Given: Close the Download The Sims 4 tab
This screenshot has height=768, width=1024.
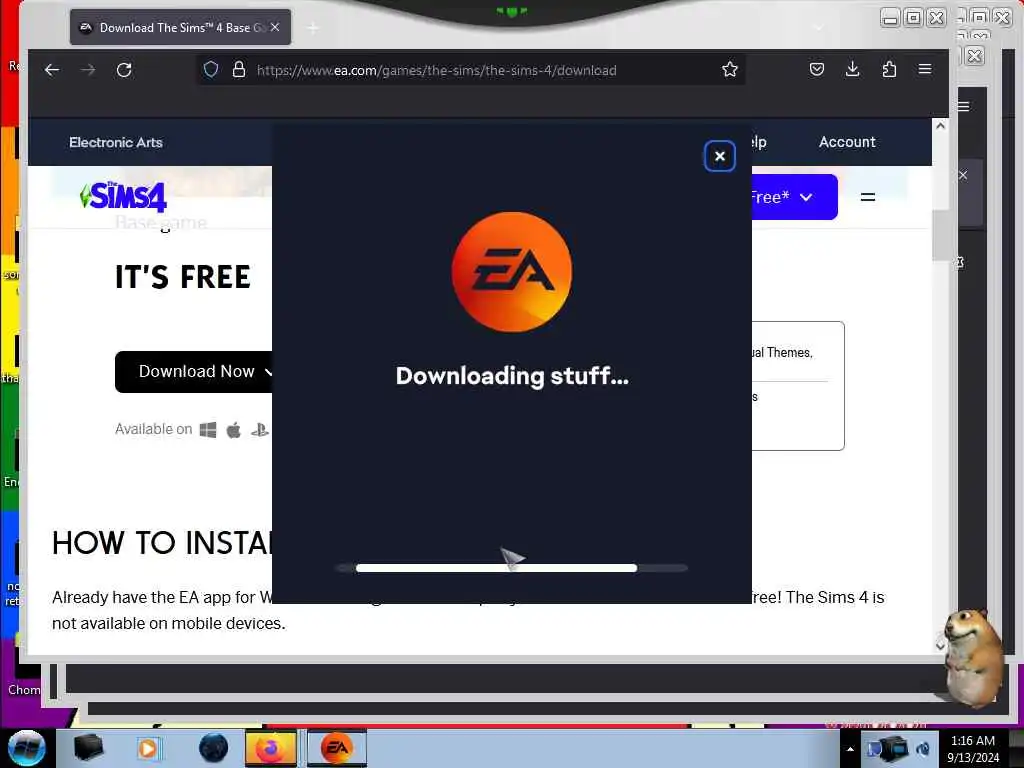Looking at the screenshot, I should [275, 27].
